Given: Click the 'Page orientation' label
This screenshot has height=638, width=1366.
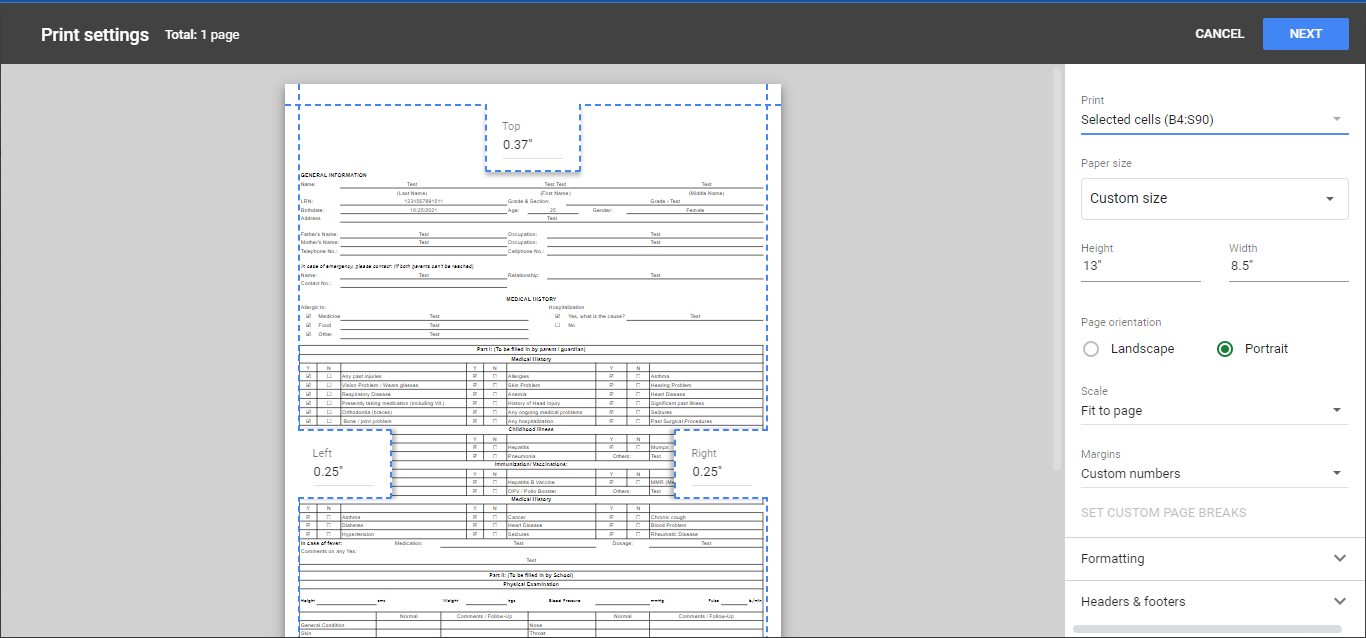Looking at the screenshot, I should pos(1121,323).
